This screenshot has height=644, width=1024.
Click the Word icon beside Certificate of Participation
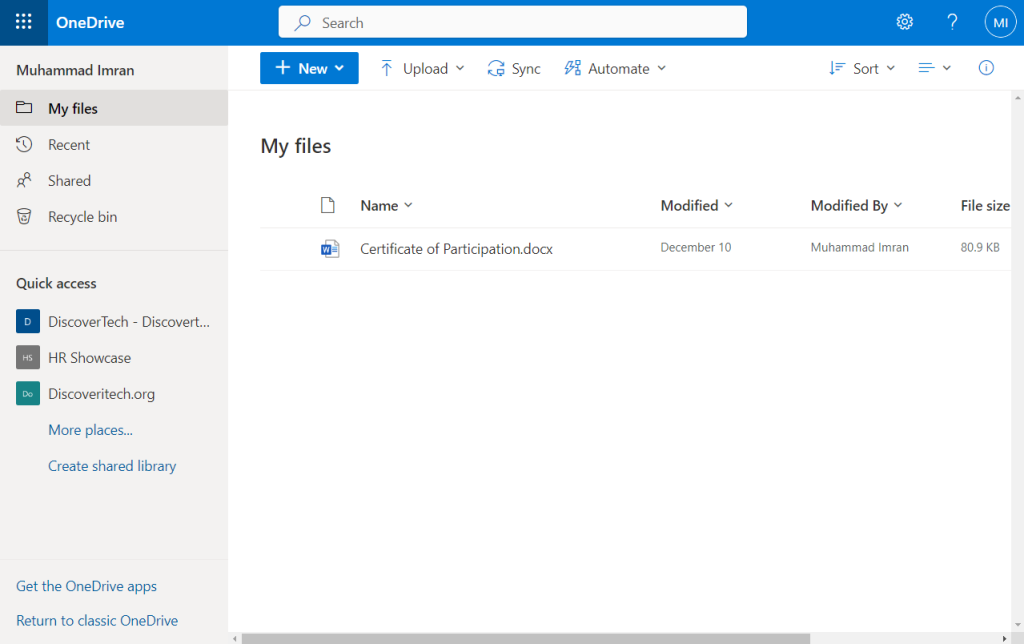pyautogui.click(x=330, y=248)
